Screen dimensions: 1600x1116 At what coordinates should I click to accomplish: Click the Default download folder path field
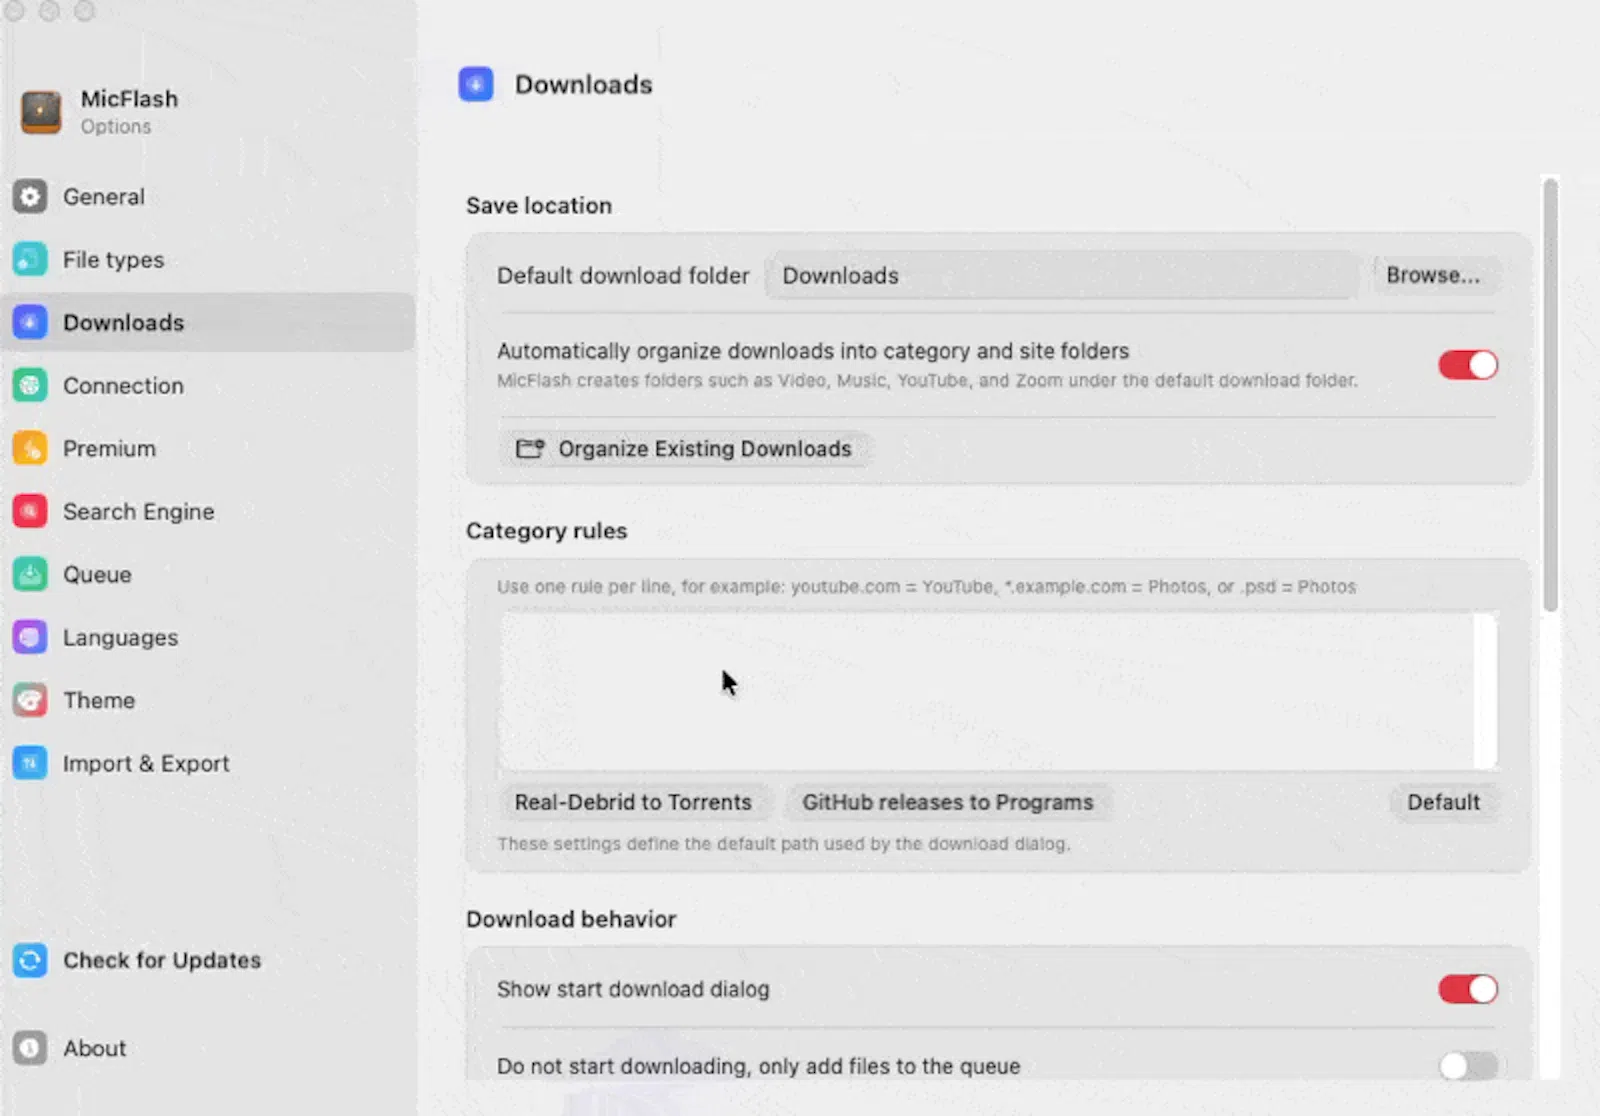[x=1062, y=276]
